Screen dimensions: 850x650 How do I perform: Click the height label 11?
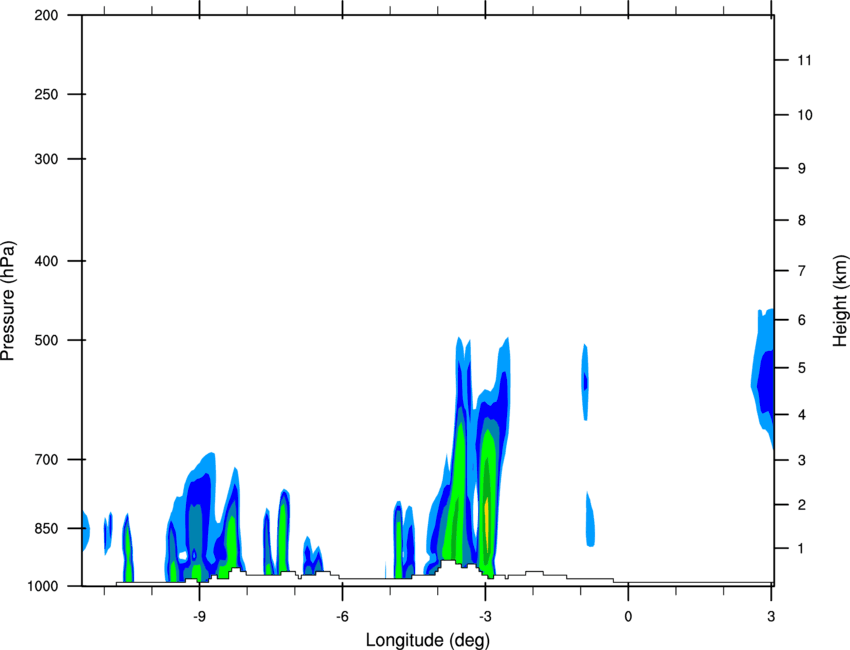tap(804, 60)
